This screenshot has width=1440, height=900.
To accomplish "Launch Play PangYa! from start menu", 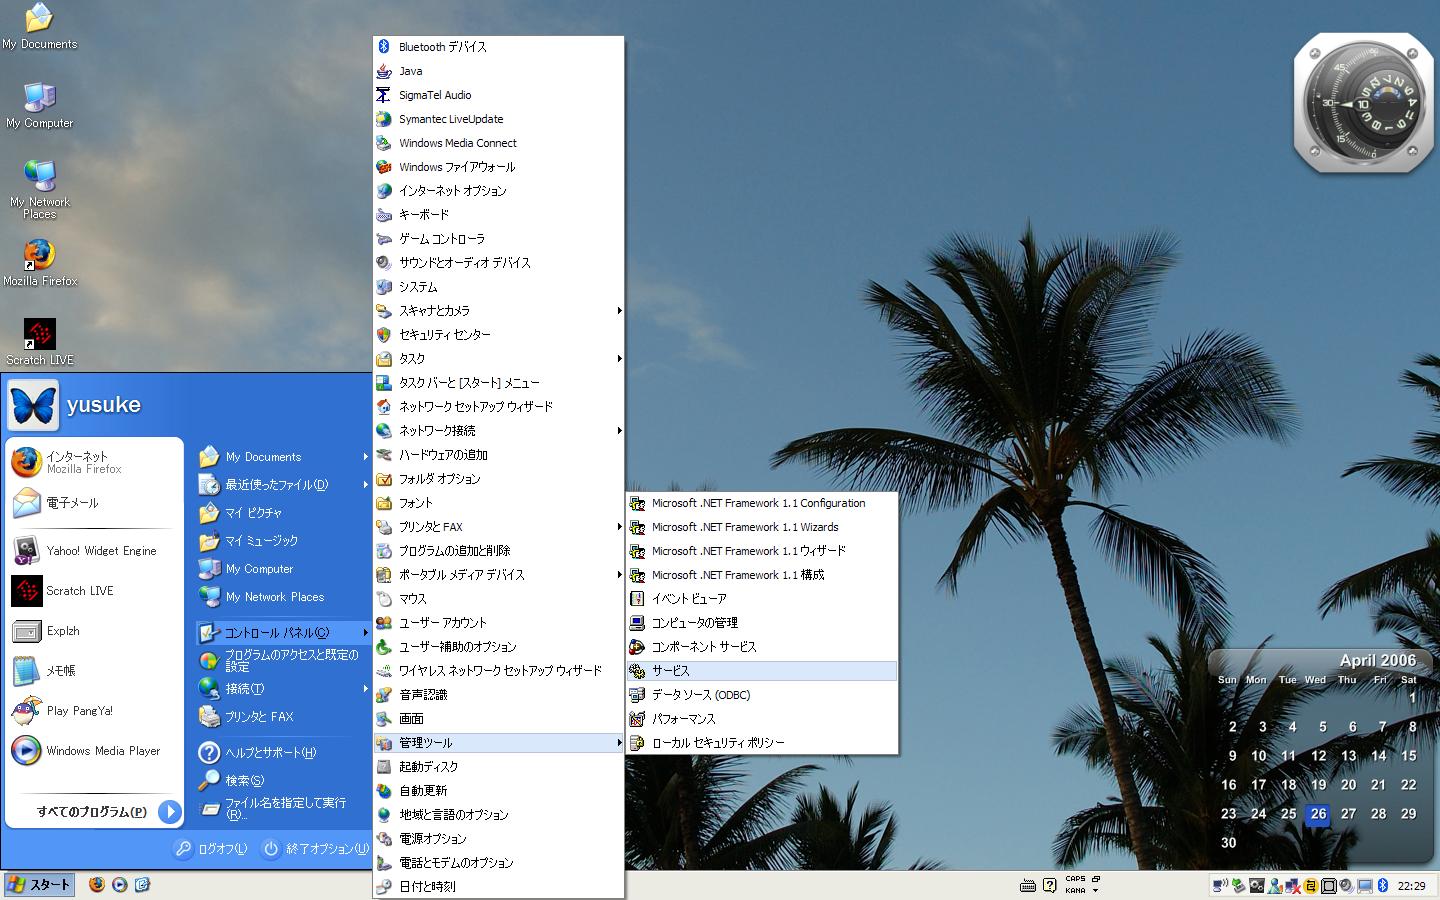I will [x=95, y=711].
